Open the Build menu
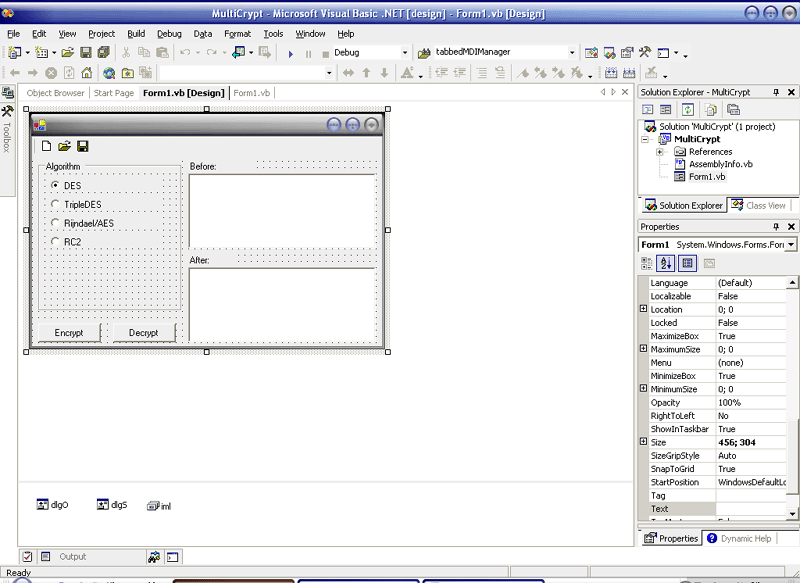This screenshot has width=800, height=583. click(136, 33)
